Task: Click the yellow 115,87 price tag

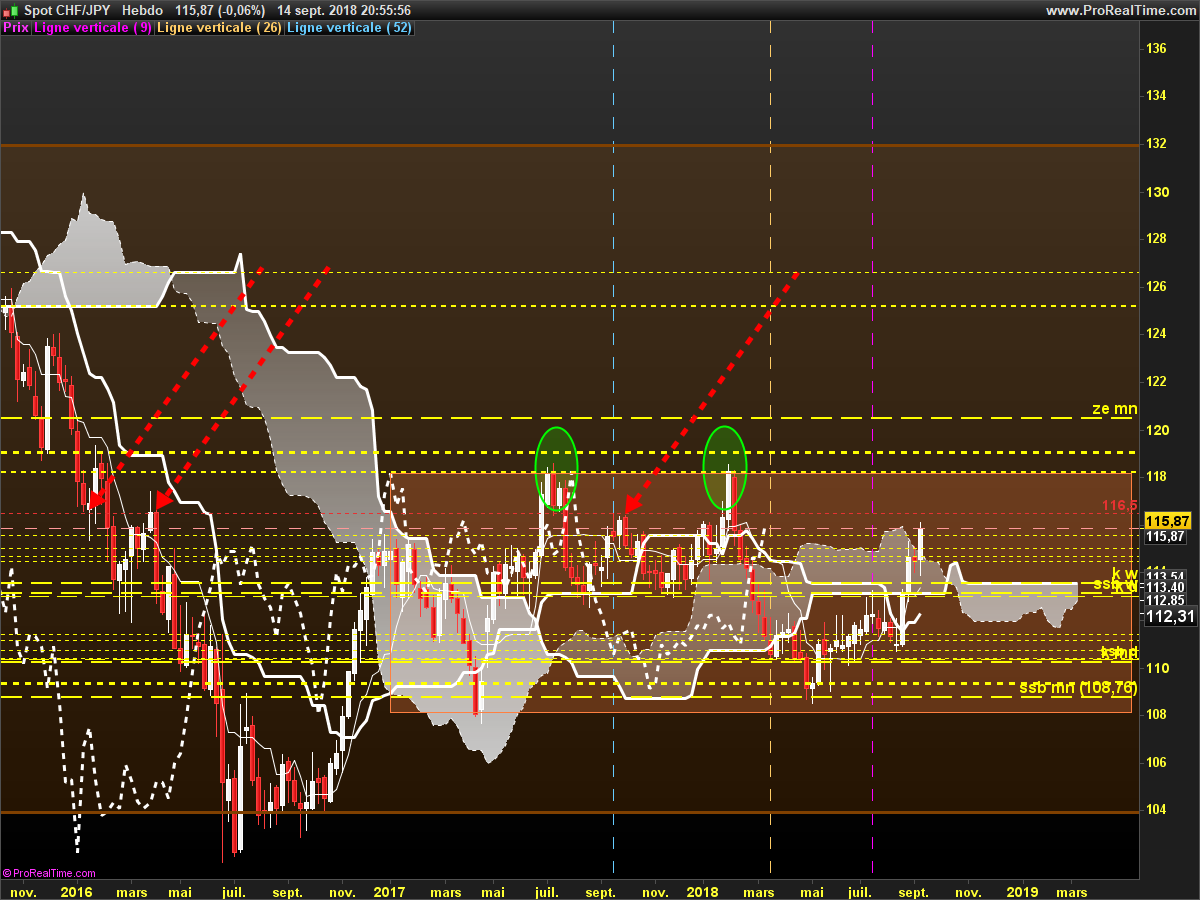Action: tap(1168, 521)
